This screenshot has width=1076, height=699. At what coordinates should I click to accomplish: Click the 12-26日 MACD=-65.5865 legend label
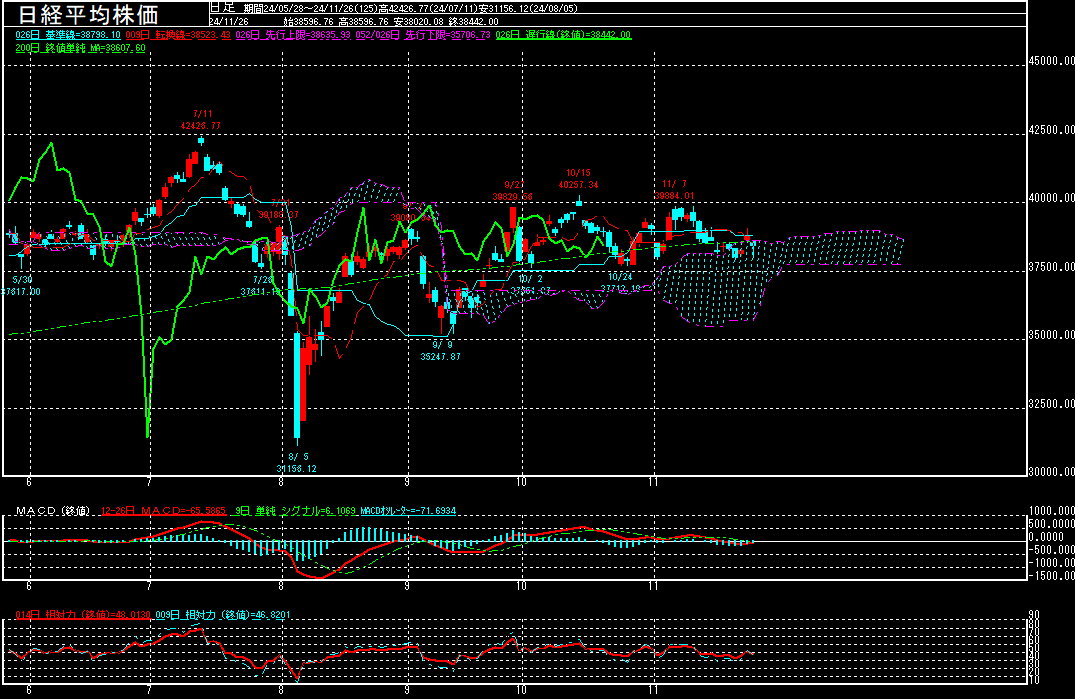pyautogui.click(x=163, y=511)
